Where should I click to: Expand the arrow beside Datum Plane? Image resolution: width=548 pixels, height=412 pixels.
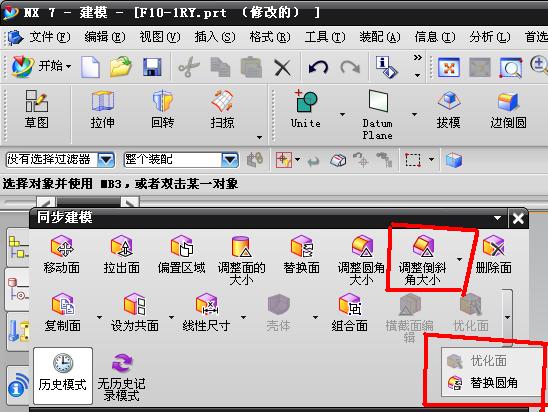coord(414,114)
